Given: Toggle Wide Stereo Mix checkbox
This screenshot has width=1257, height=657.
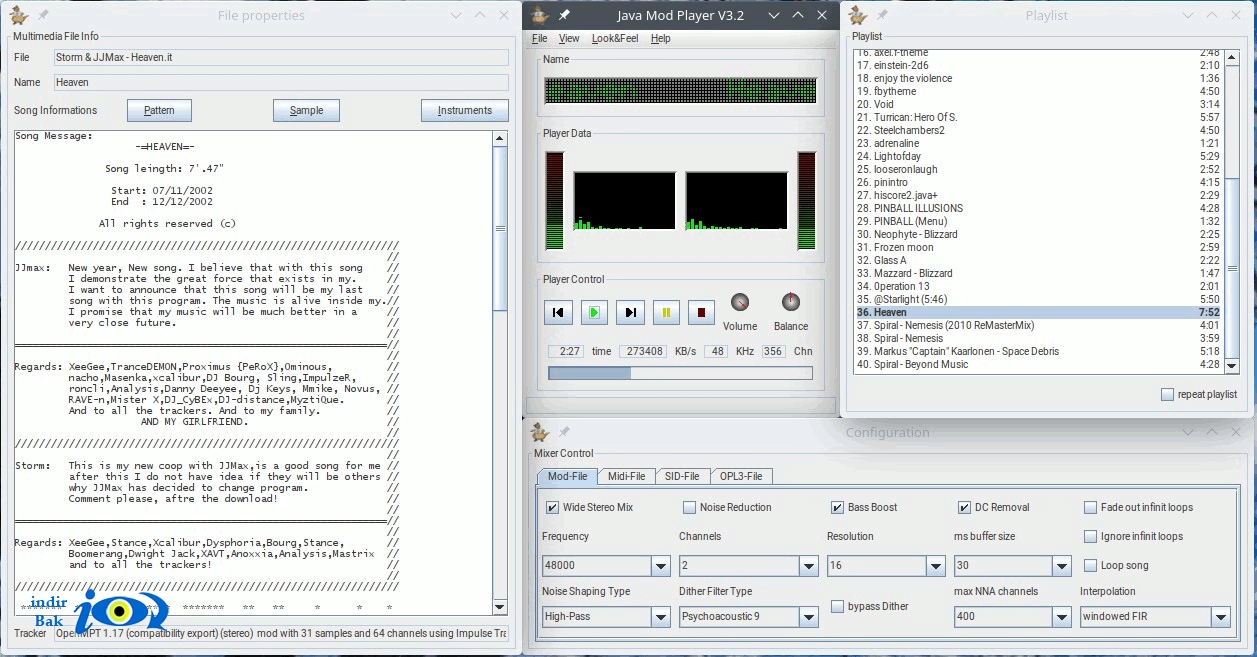Looking at the screenshot, I should 553,507.
